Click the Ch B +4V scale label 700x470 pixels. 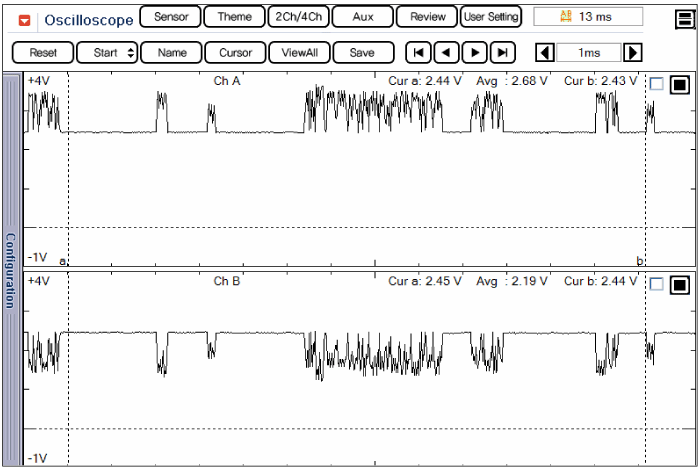pos(39,281)
